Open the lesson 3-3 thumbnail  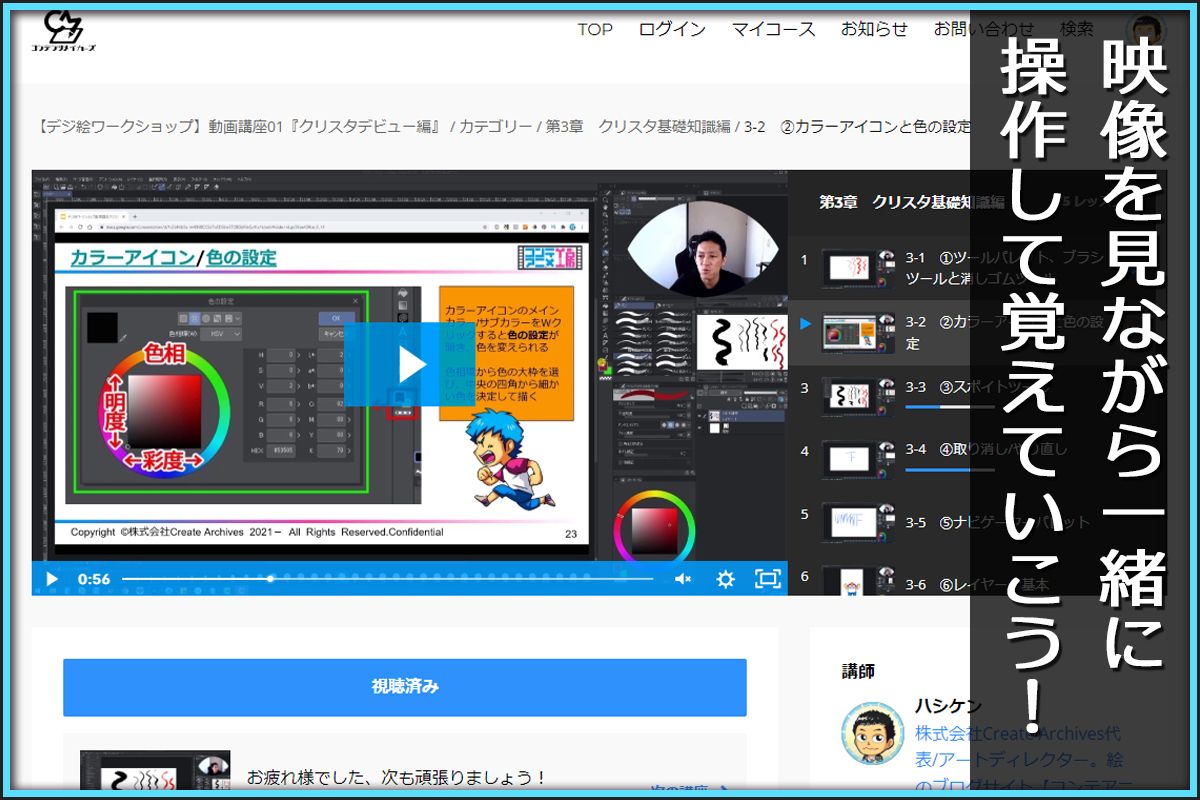tap(858, 396)
